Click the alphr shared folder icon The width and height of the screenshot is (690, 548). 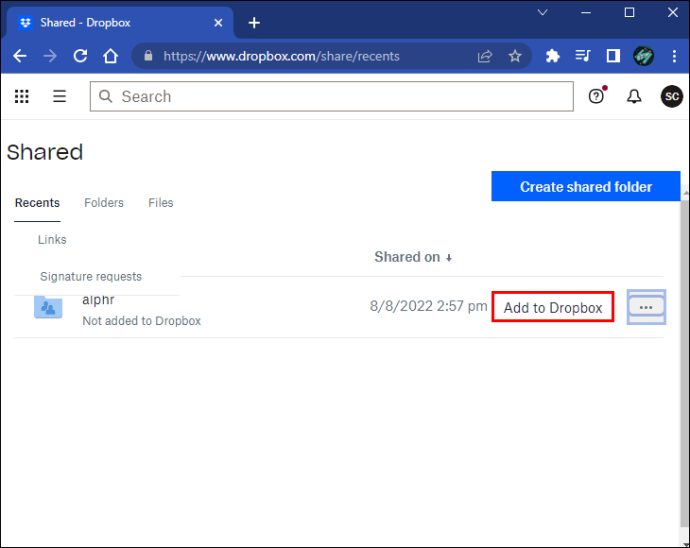[x=48, y=307]
